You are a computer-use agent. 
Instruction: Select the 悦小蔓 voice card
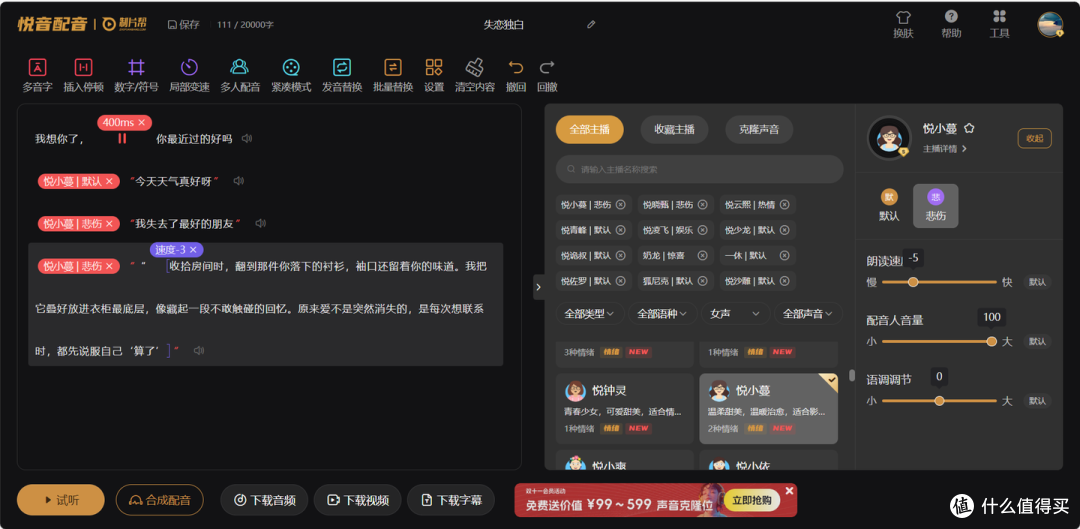(769, 408)
